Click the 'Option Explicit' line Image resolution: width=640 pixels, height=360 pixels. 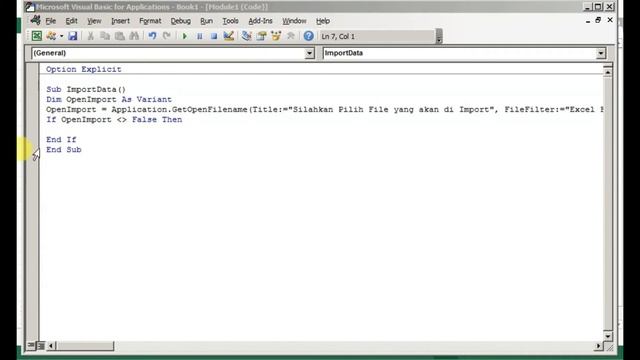click(x=84, y=69)
